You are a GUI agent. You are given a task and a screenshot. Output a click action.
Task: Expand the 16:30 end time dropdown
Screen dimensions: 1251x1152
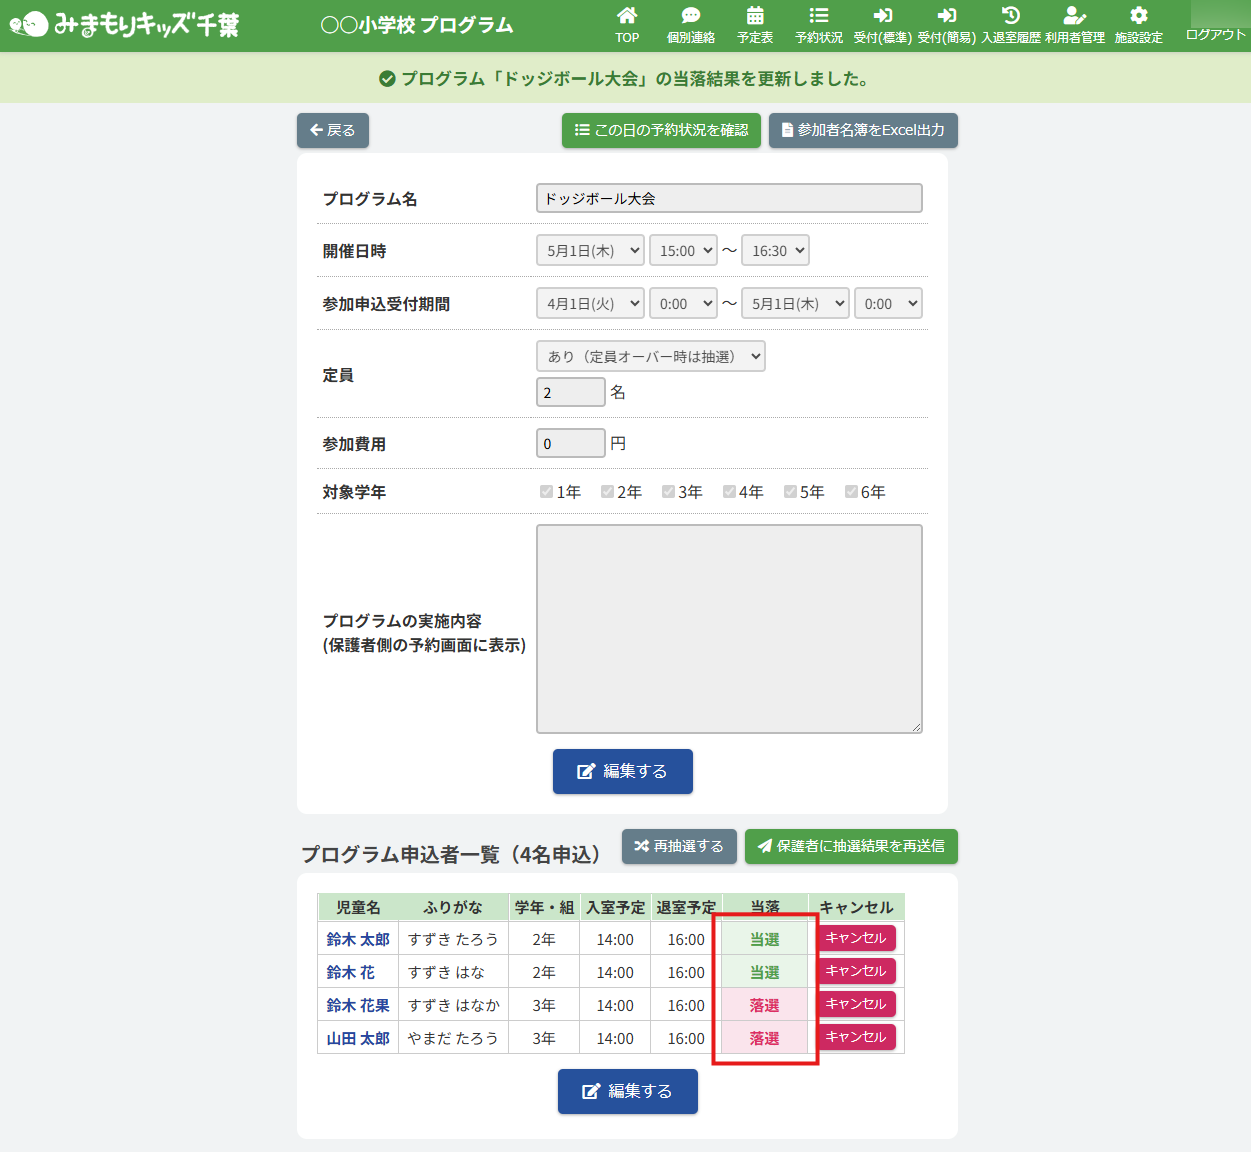point(775,251)
